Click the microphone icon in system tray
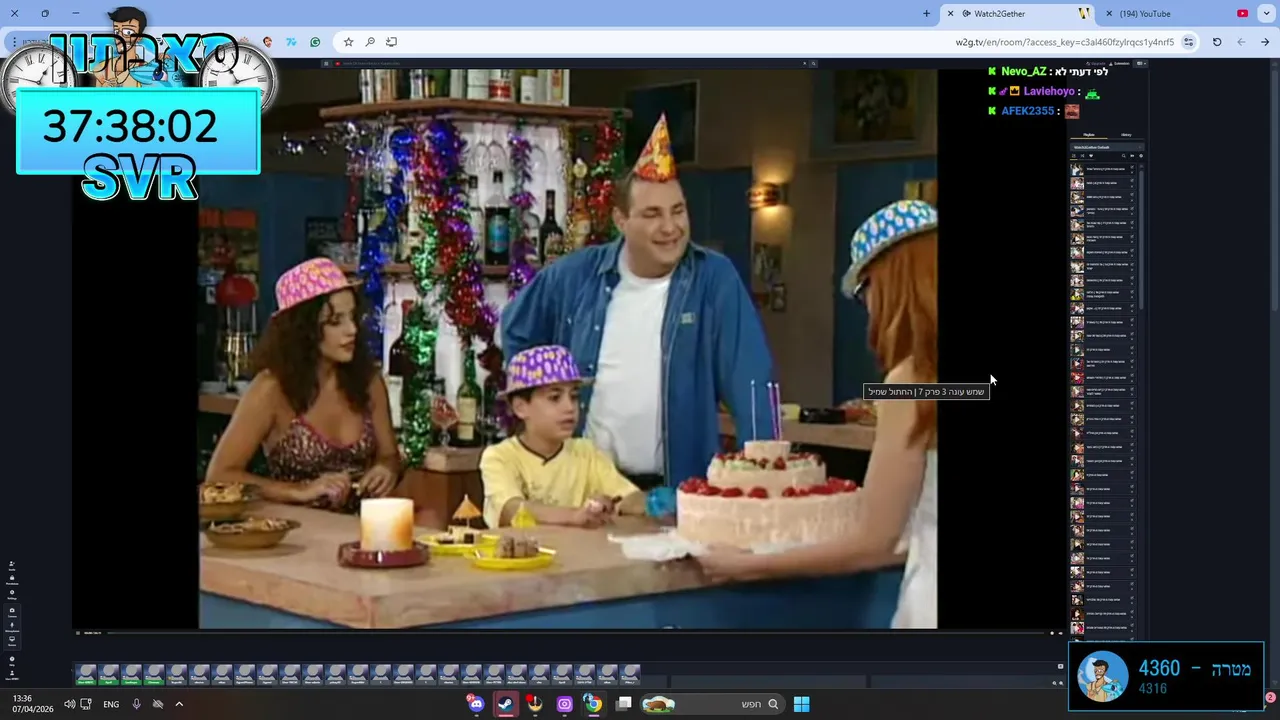The image size is (1280, 720). pos(137,704)
